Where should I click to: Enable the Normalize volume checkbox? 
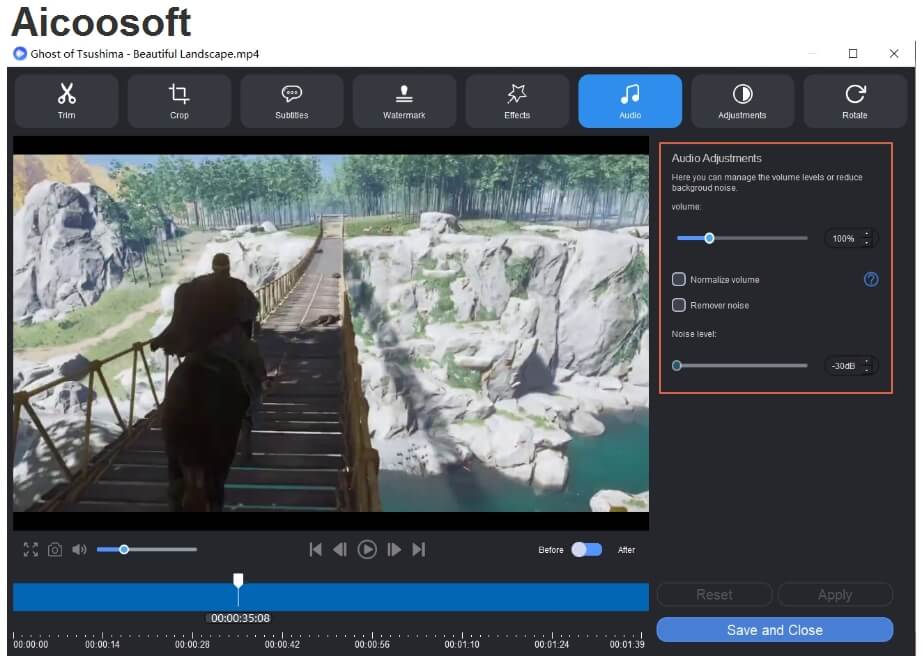click(679, 279)
